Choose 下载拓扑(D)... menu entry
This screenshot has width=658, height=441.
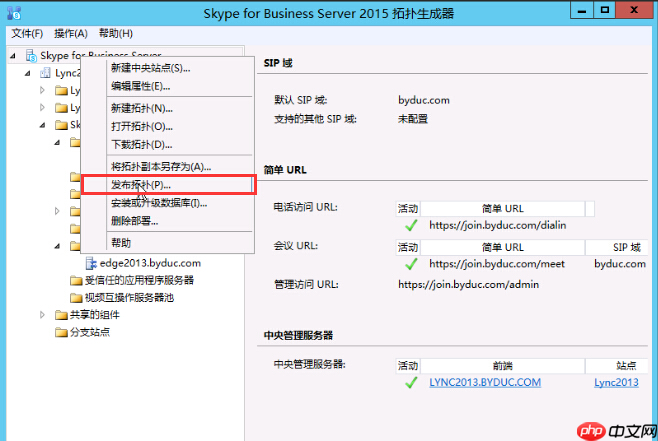tap(141, 144)
